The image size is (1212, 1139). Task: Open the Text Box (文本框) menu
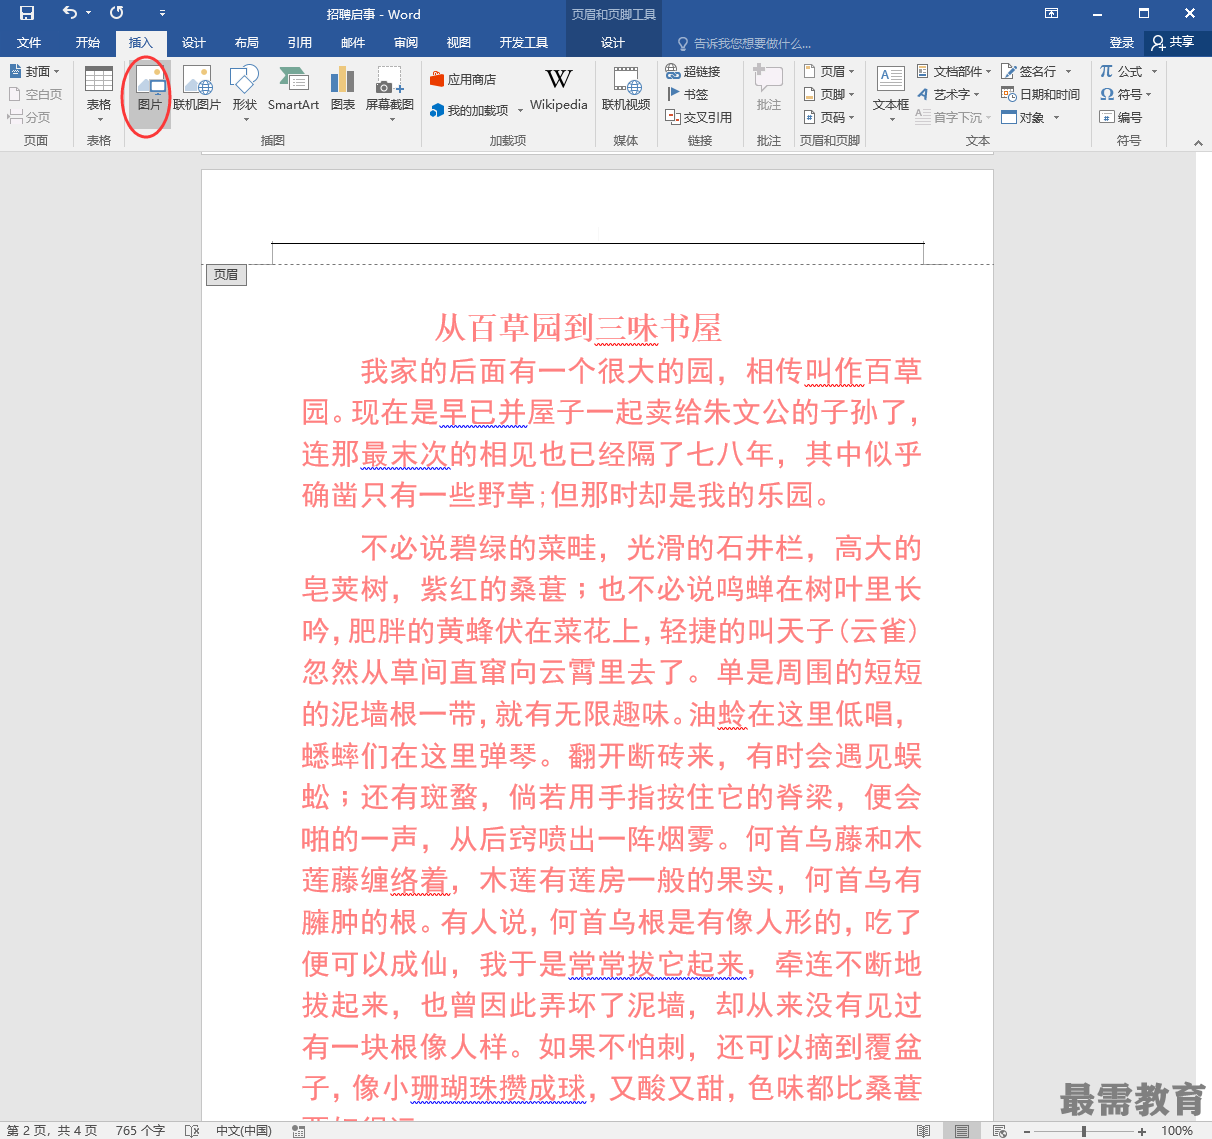click(x=891, y=94)
